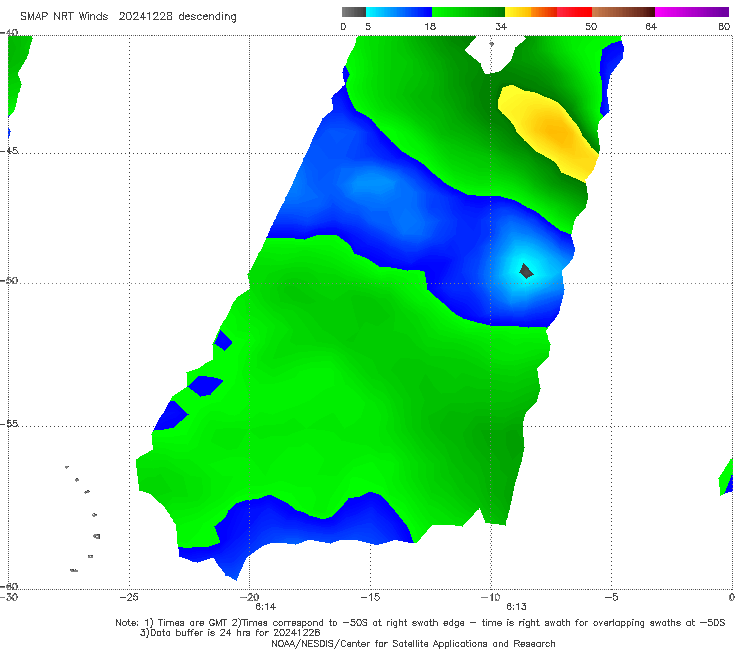Pick the green segment of the color bar
The height and width of the screenshot is (650, 740).
coord(468,12)
